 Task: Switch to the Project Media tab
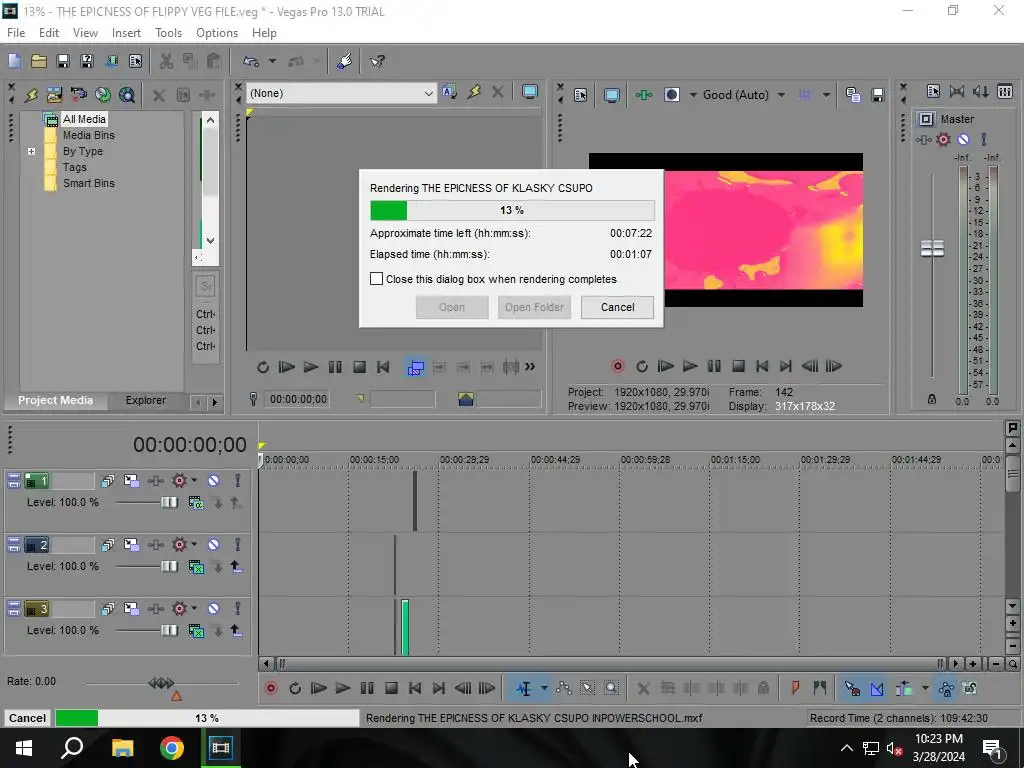point(56,400)
